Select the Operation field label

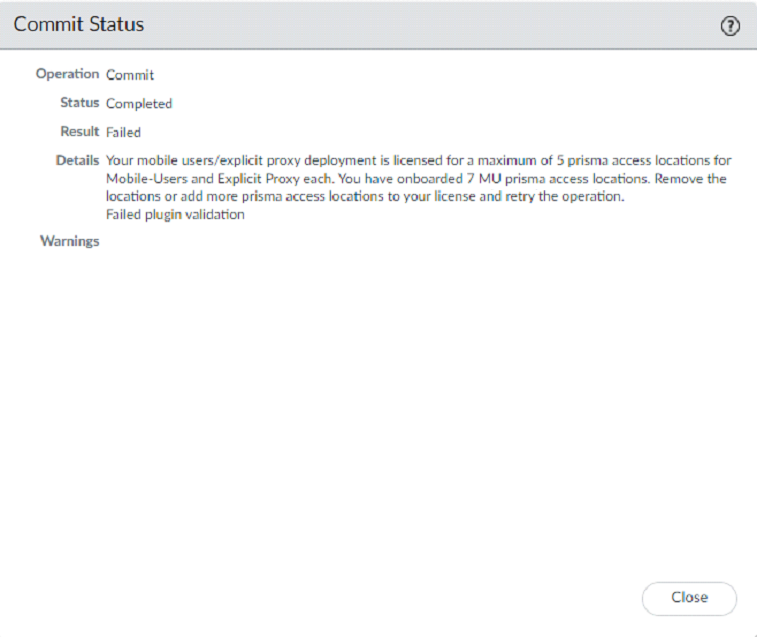67,74
